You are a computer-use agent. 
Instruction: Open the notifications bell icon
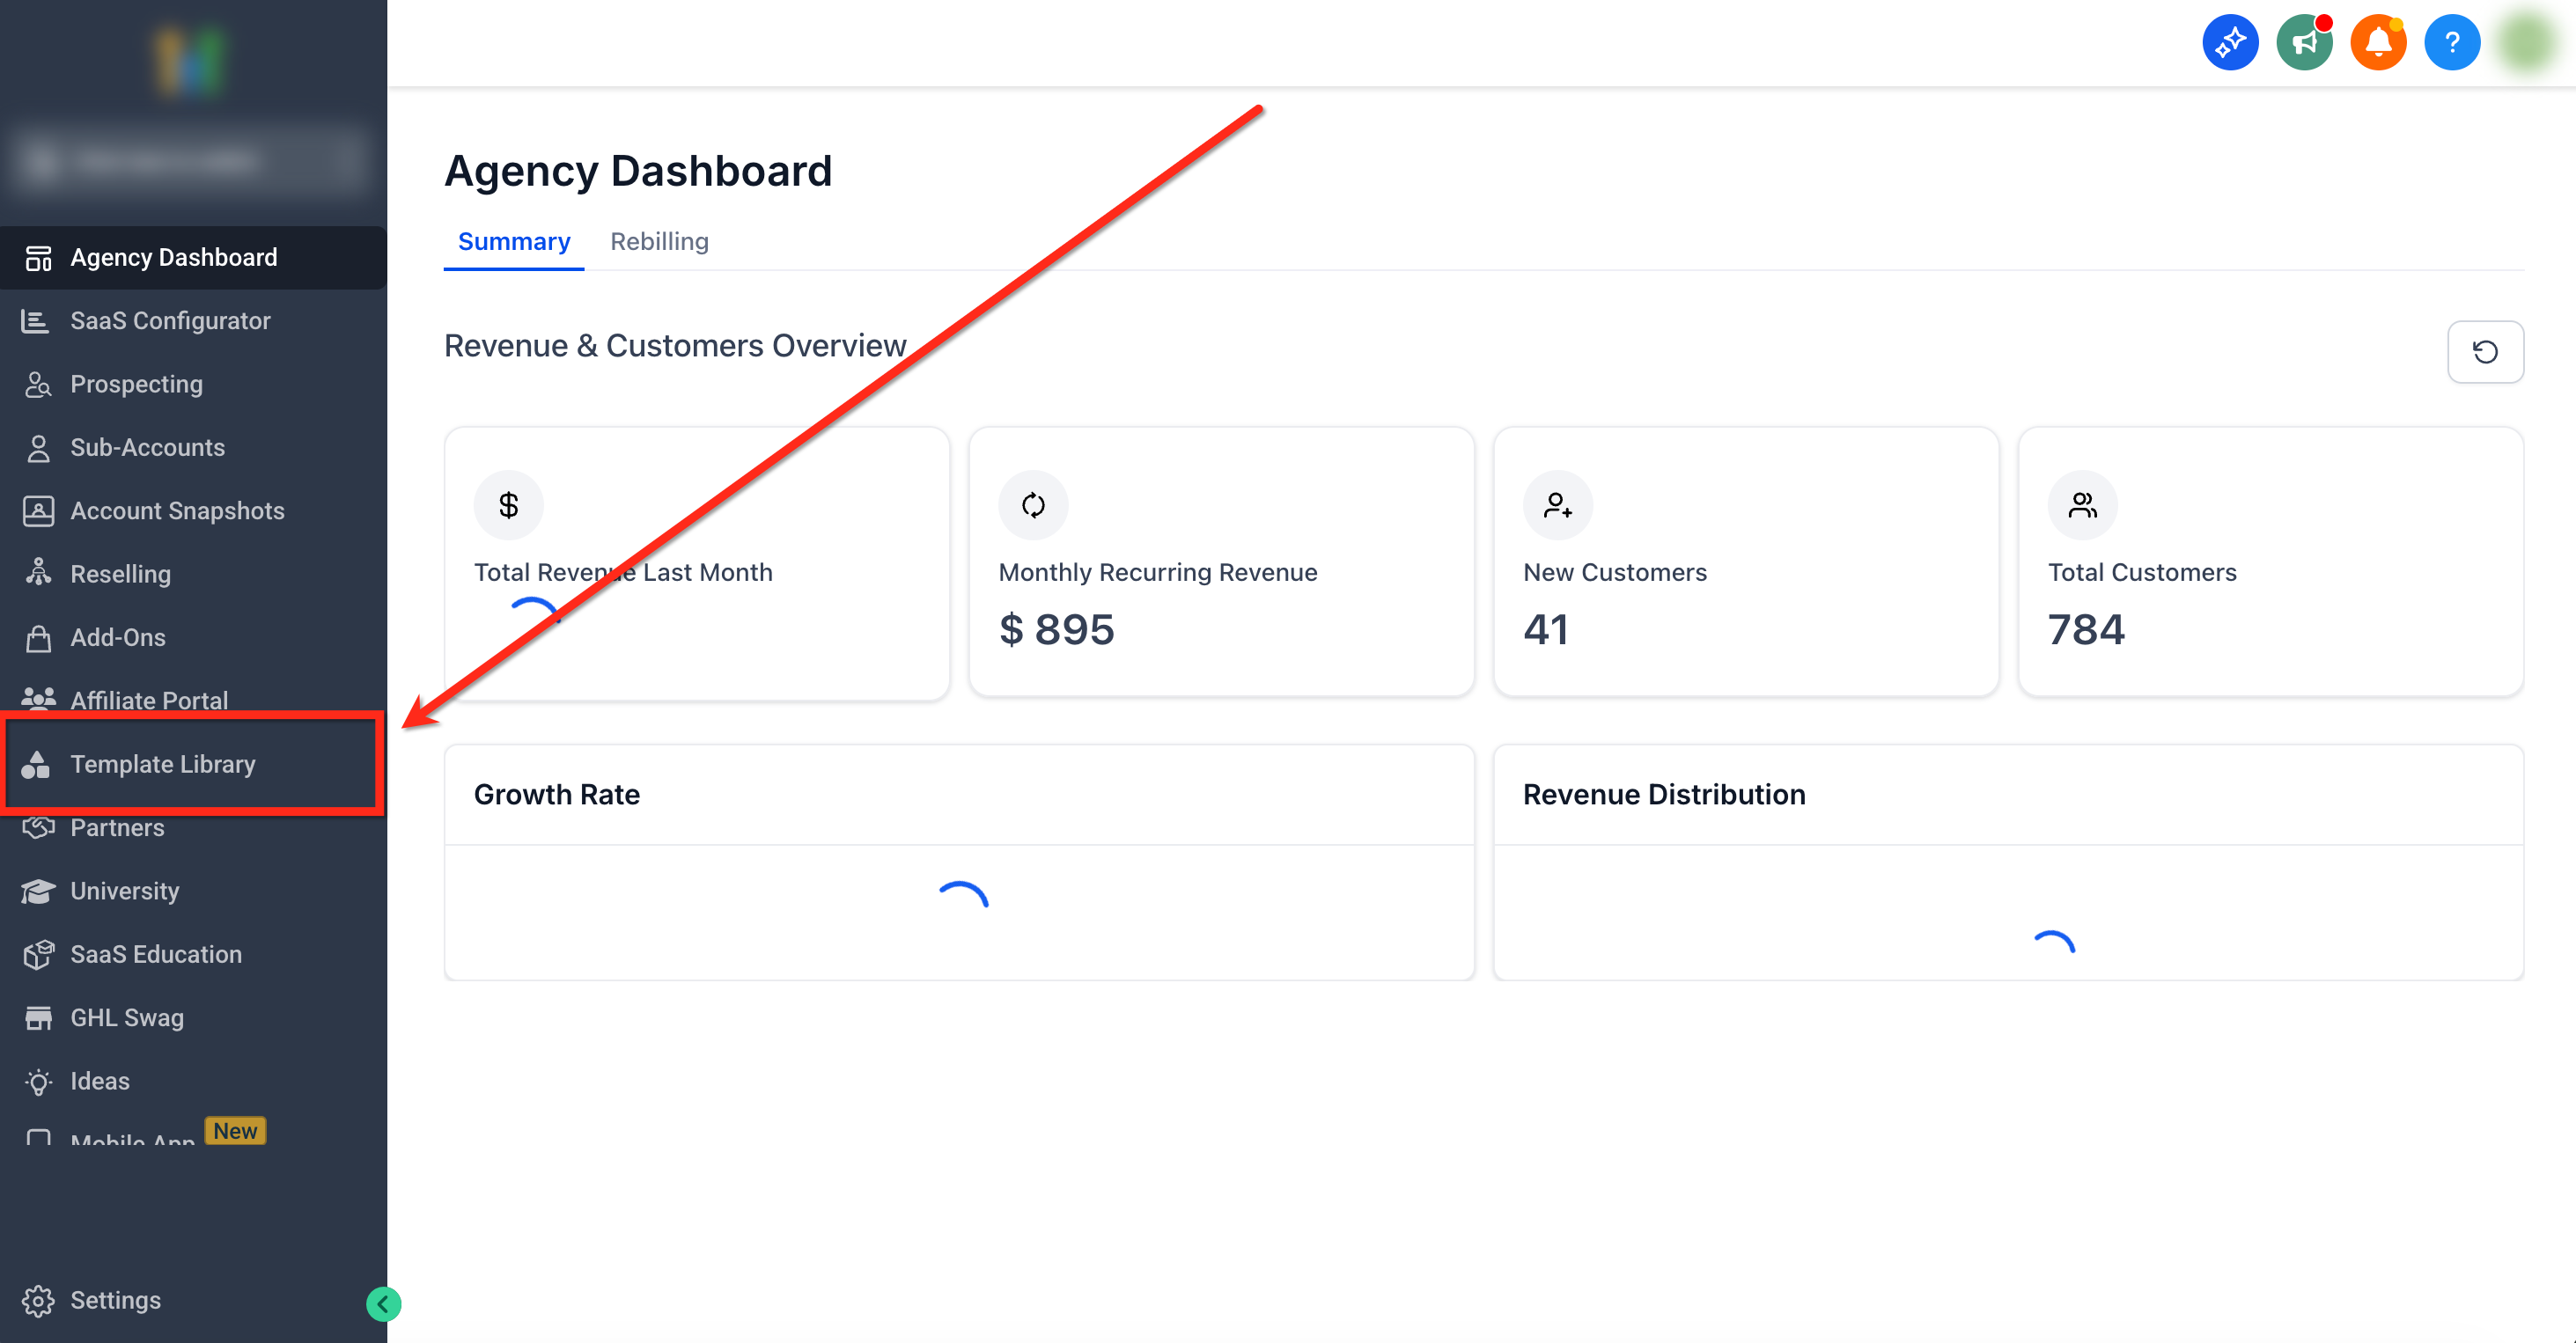click(x=2377, y=43)
